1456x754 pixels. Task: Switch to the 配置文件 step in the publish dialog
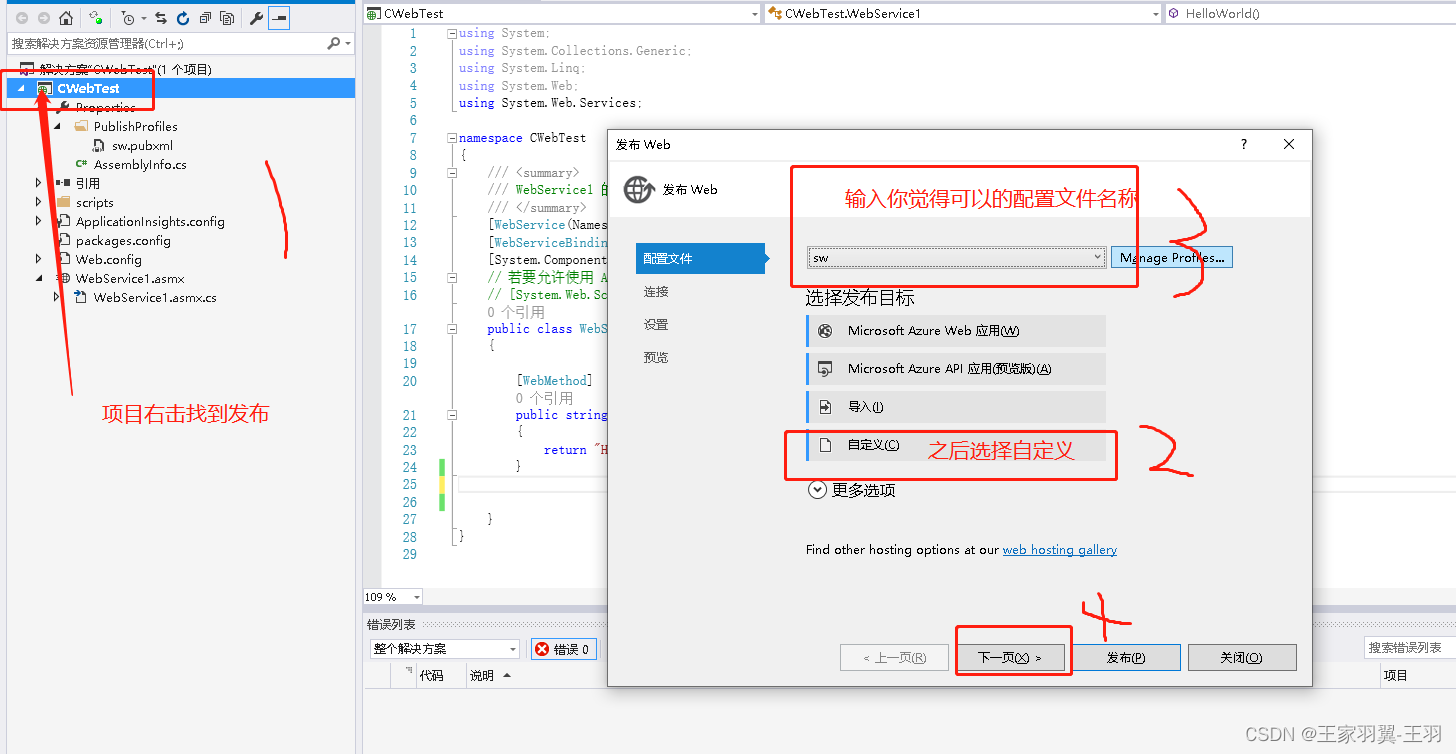(x=700, y=258)
